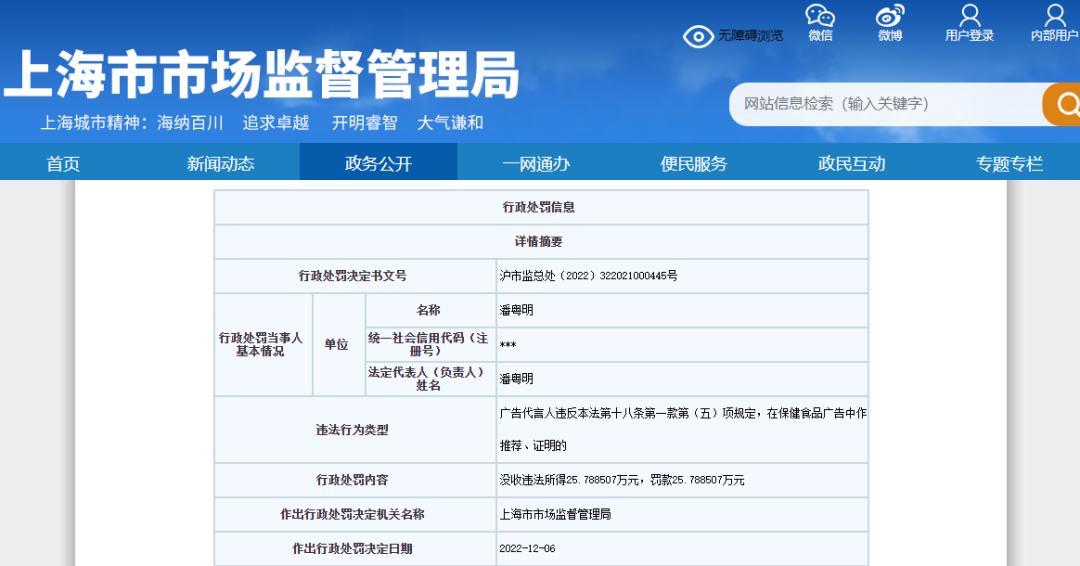Open the 新闻动态 navigation tab
Screen dimensions: 1080x566
(x=221, y=163)
